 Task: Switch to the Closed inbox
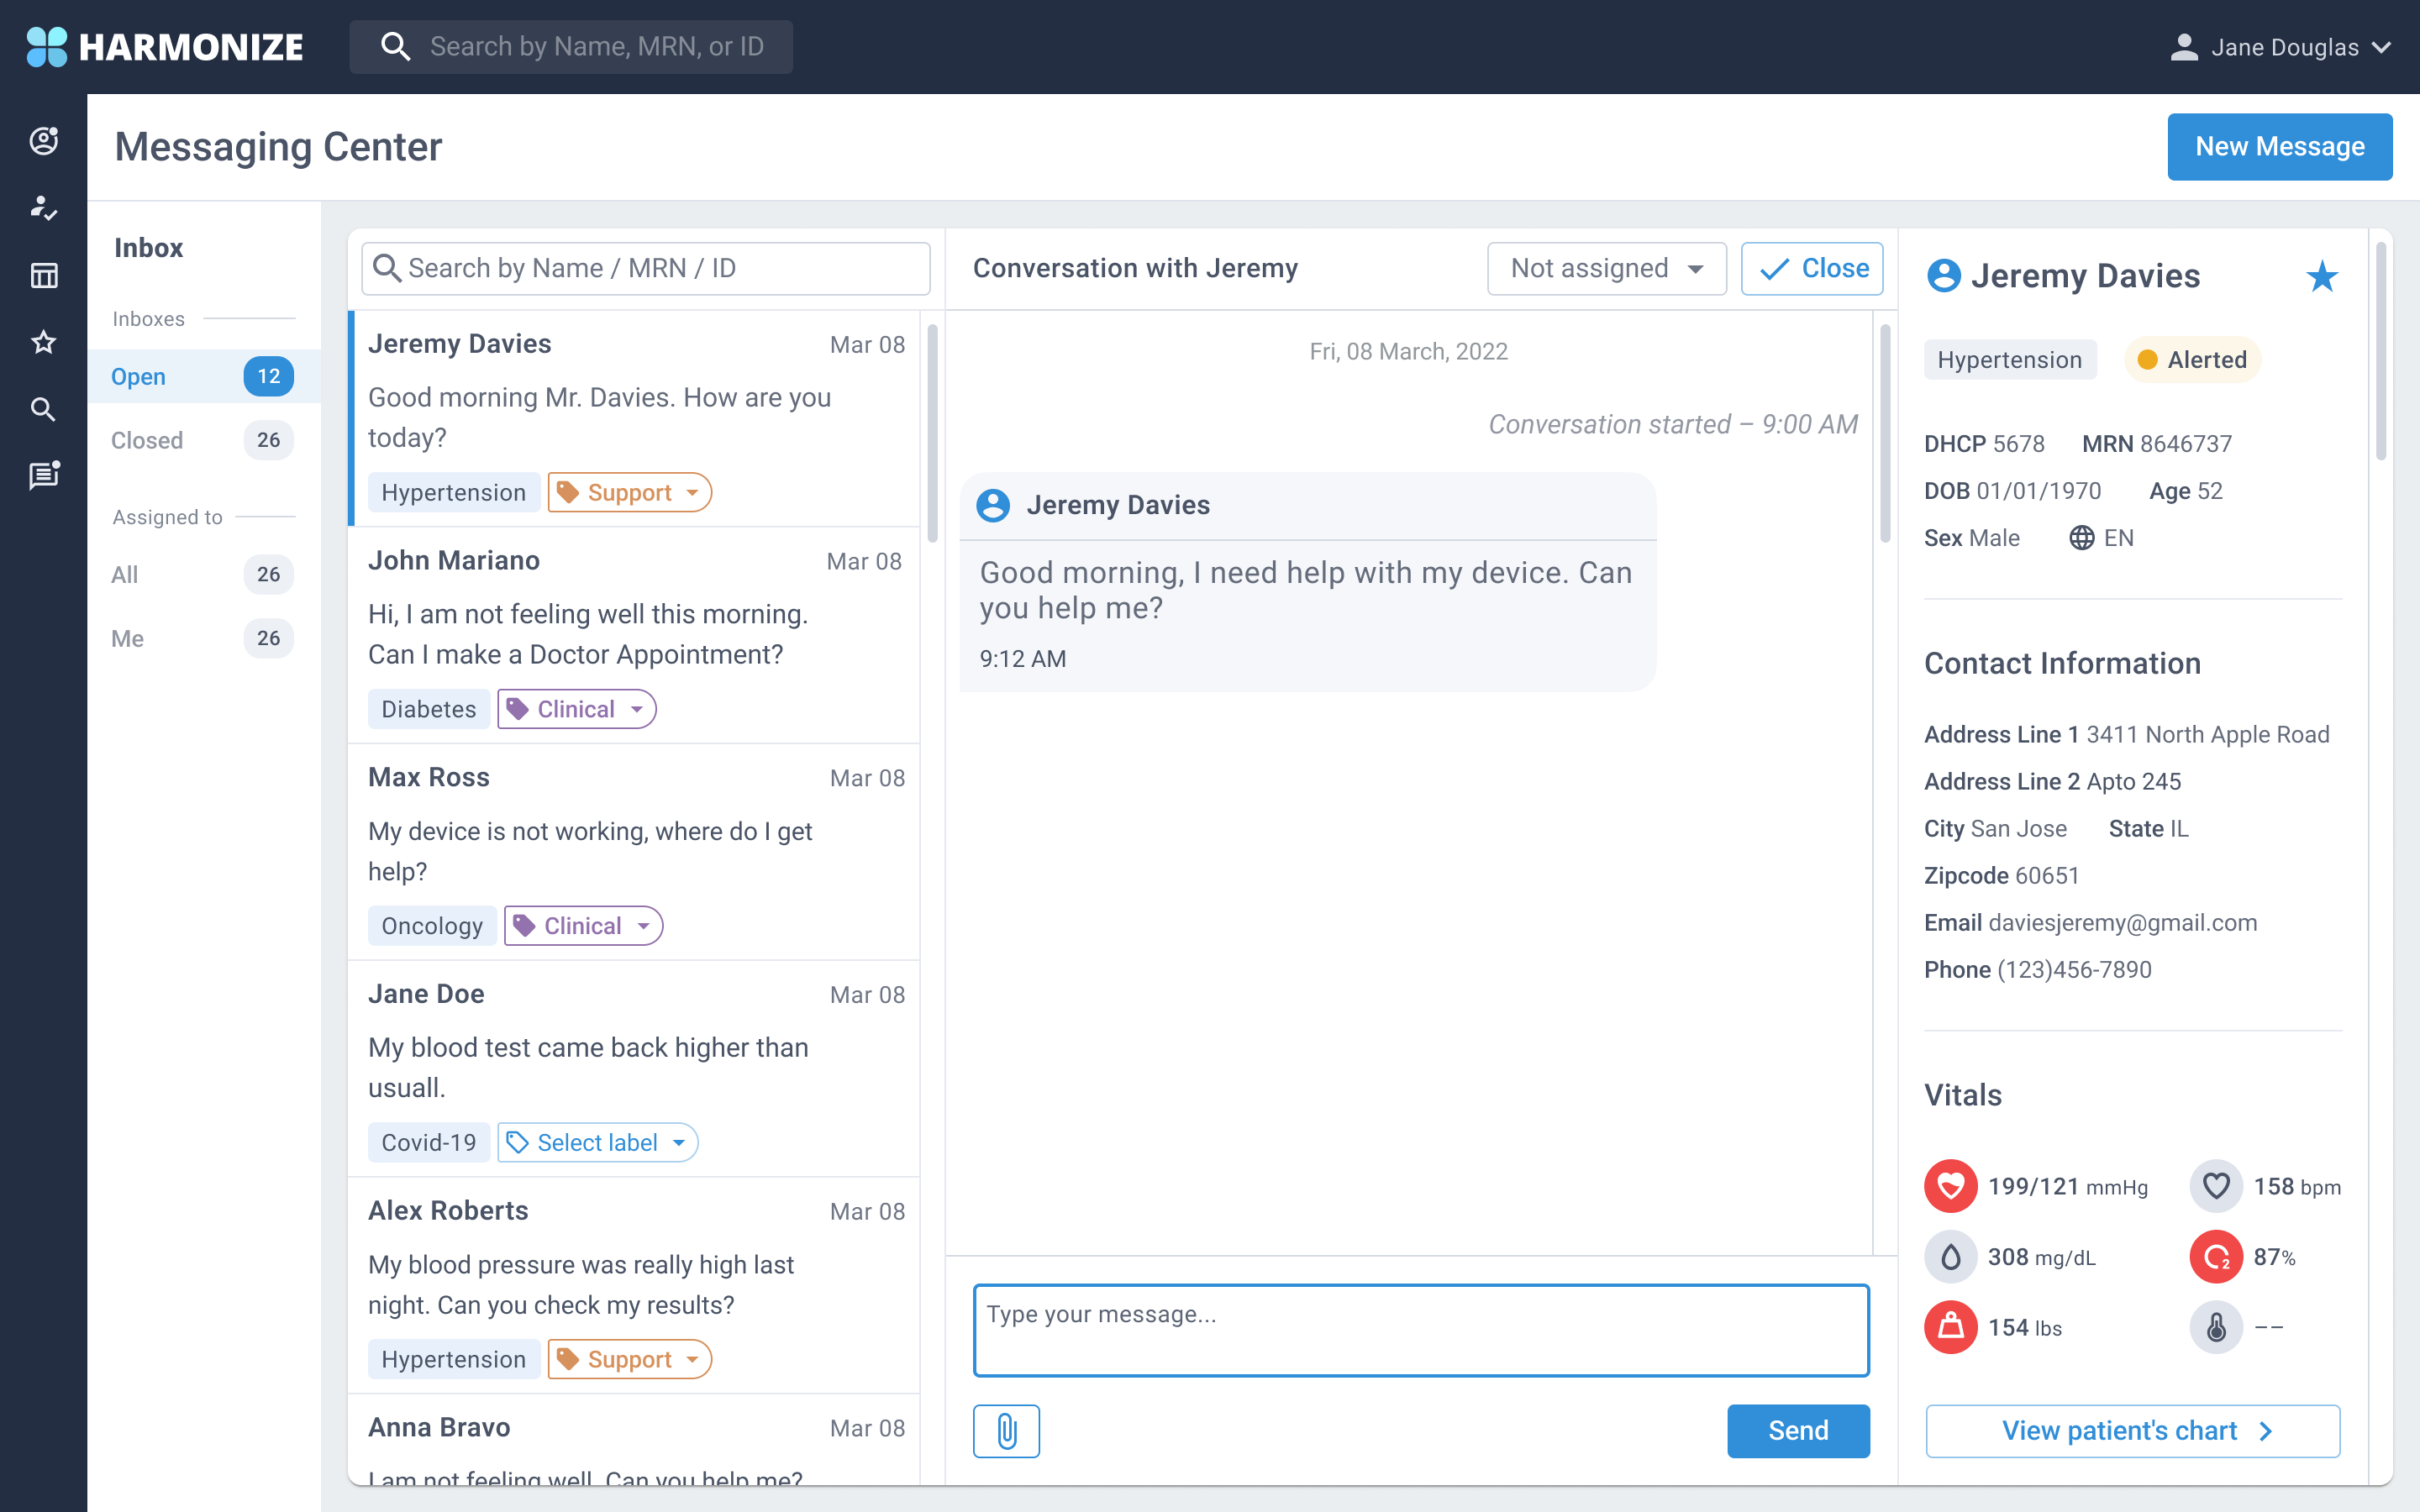[147, 440]
